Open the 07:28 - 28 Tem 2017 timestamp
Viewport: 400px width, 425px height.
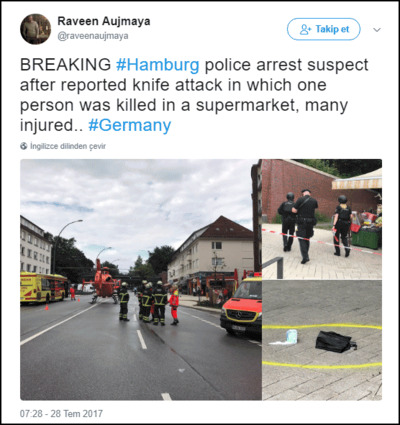(61, 414)
